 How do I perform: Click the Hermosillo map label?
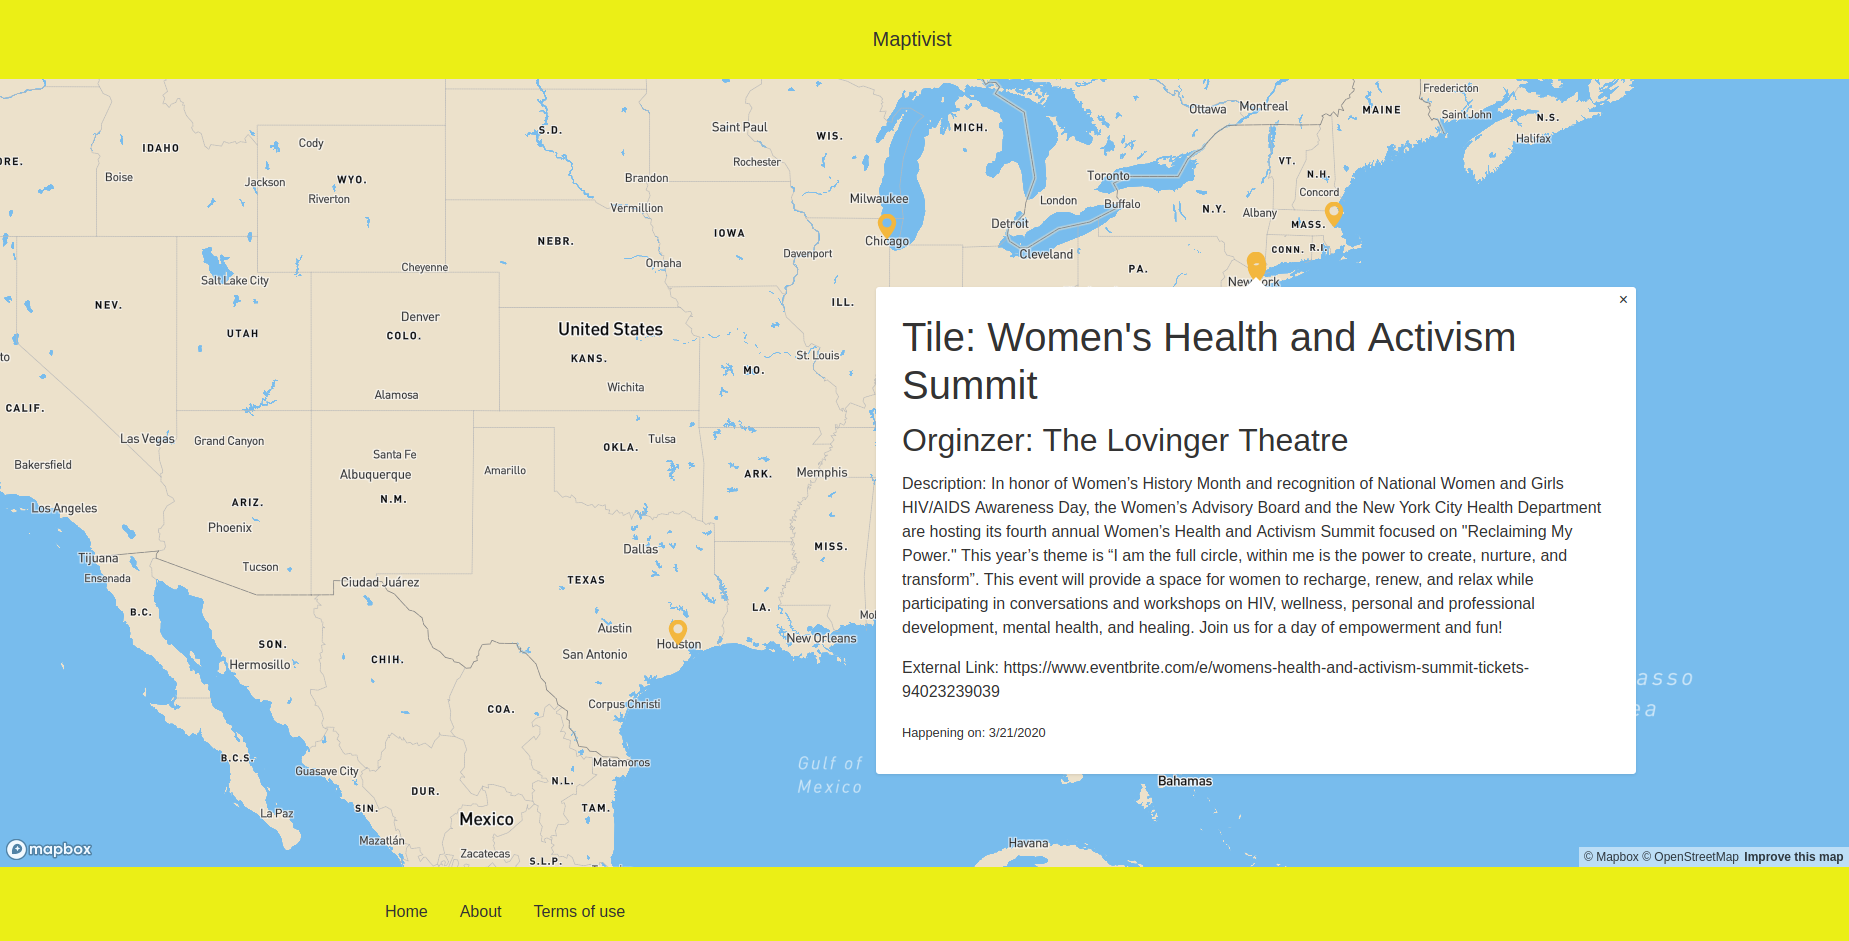[x=260, y=665]
